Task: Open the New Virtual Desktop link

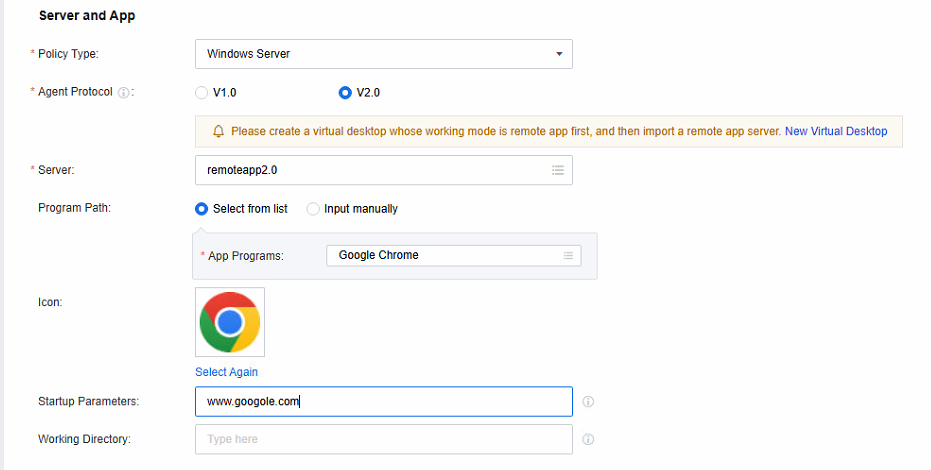Action: (835, 131)
